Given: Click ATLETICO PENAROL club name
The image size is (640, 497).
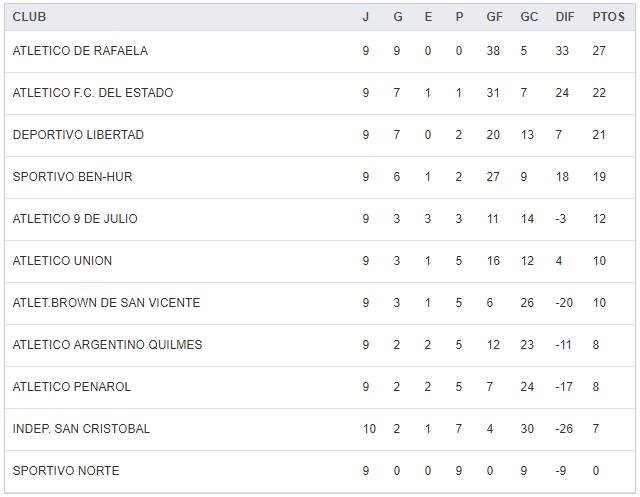Looking at the screenshot, I should click(x=72, y=387).
